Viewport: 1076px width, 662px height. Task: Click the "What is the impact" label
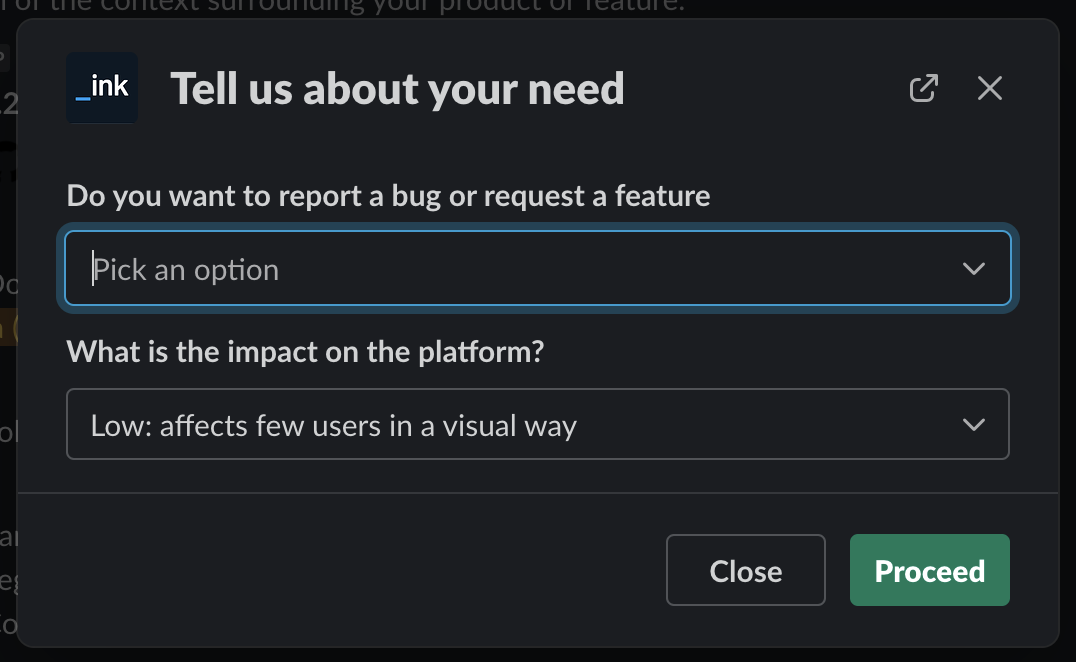[x=305, y=352]
